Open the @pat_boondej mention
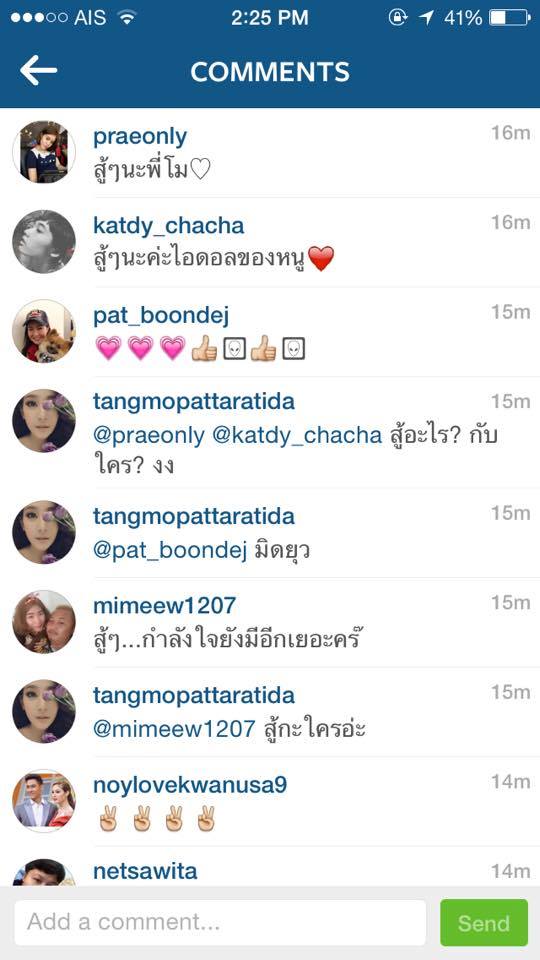The height and width of the screenshot is (960, 540). (170, 551)
